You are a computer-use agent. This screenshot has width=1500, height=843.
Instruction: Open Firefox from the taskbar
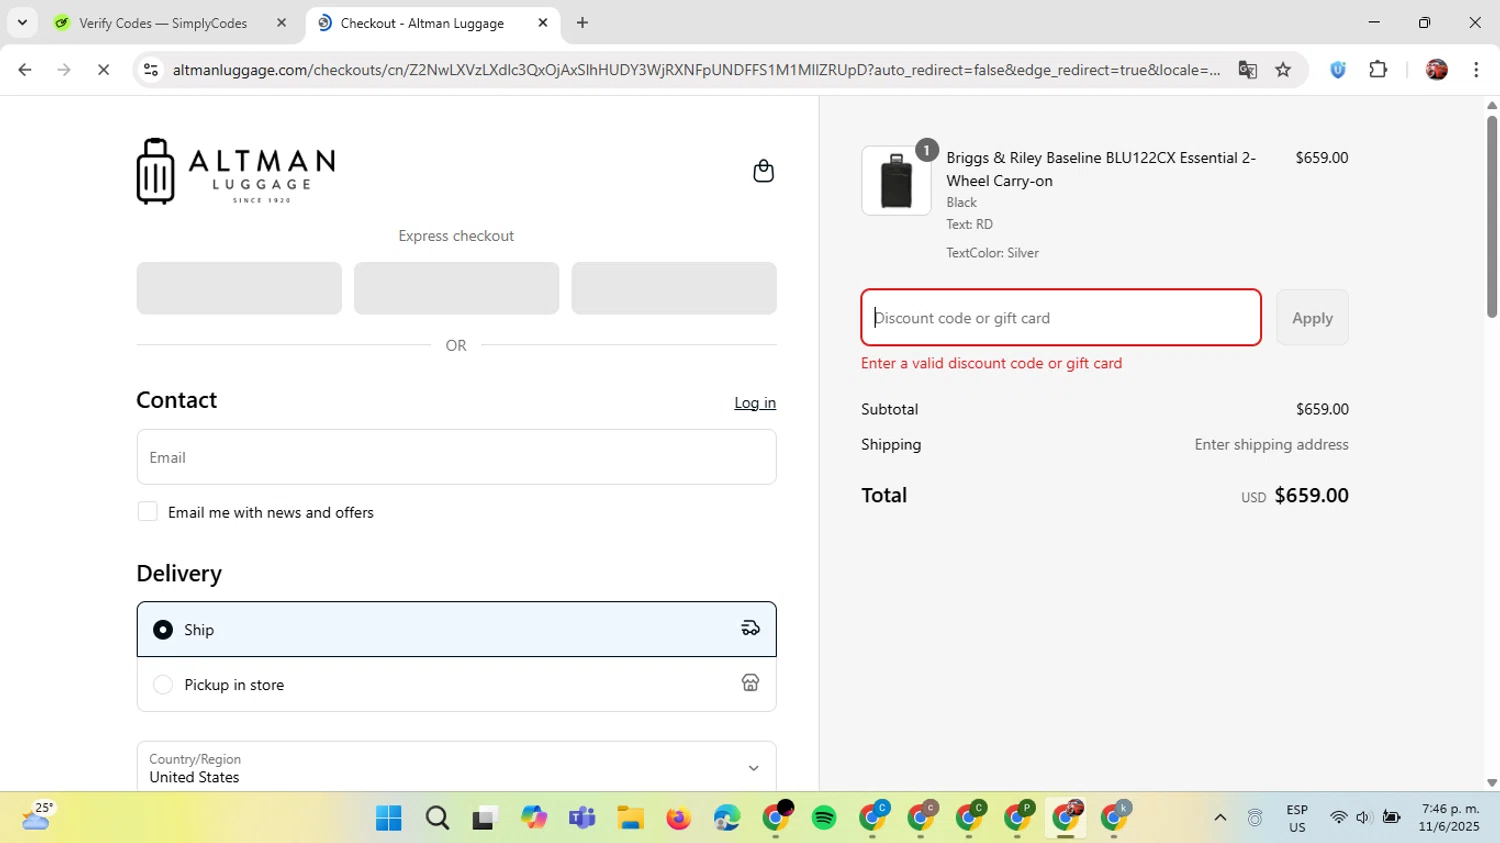679,818
